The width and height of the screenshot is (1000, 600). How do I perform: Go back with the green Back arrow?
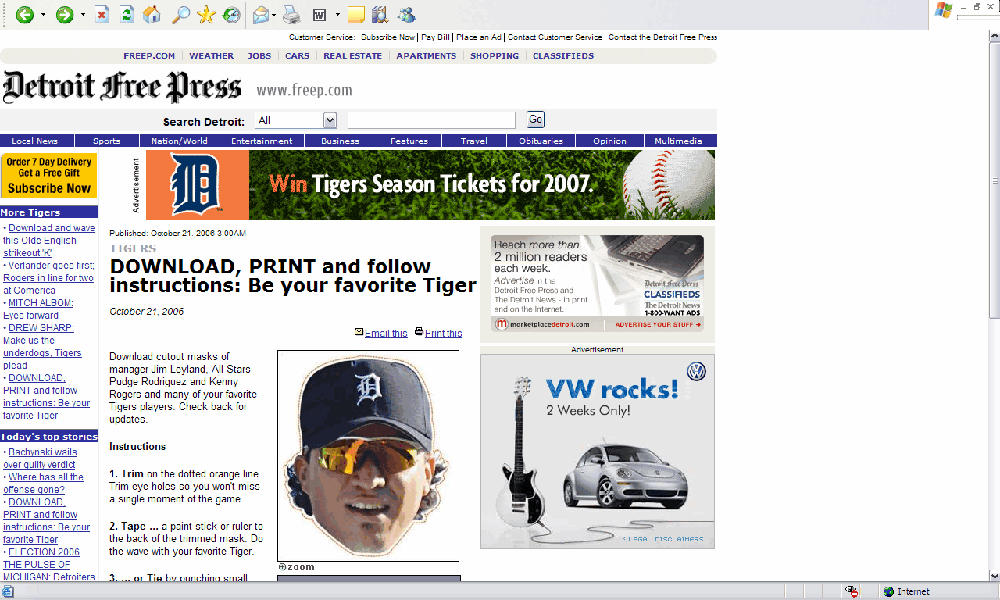point(25,14)
